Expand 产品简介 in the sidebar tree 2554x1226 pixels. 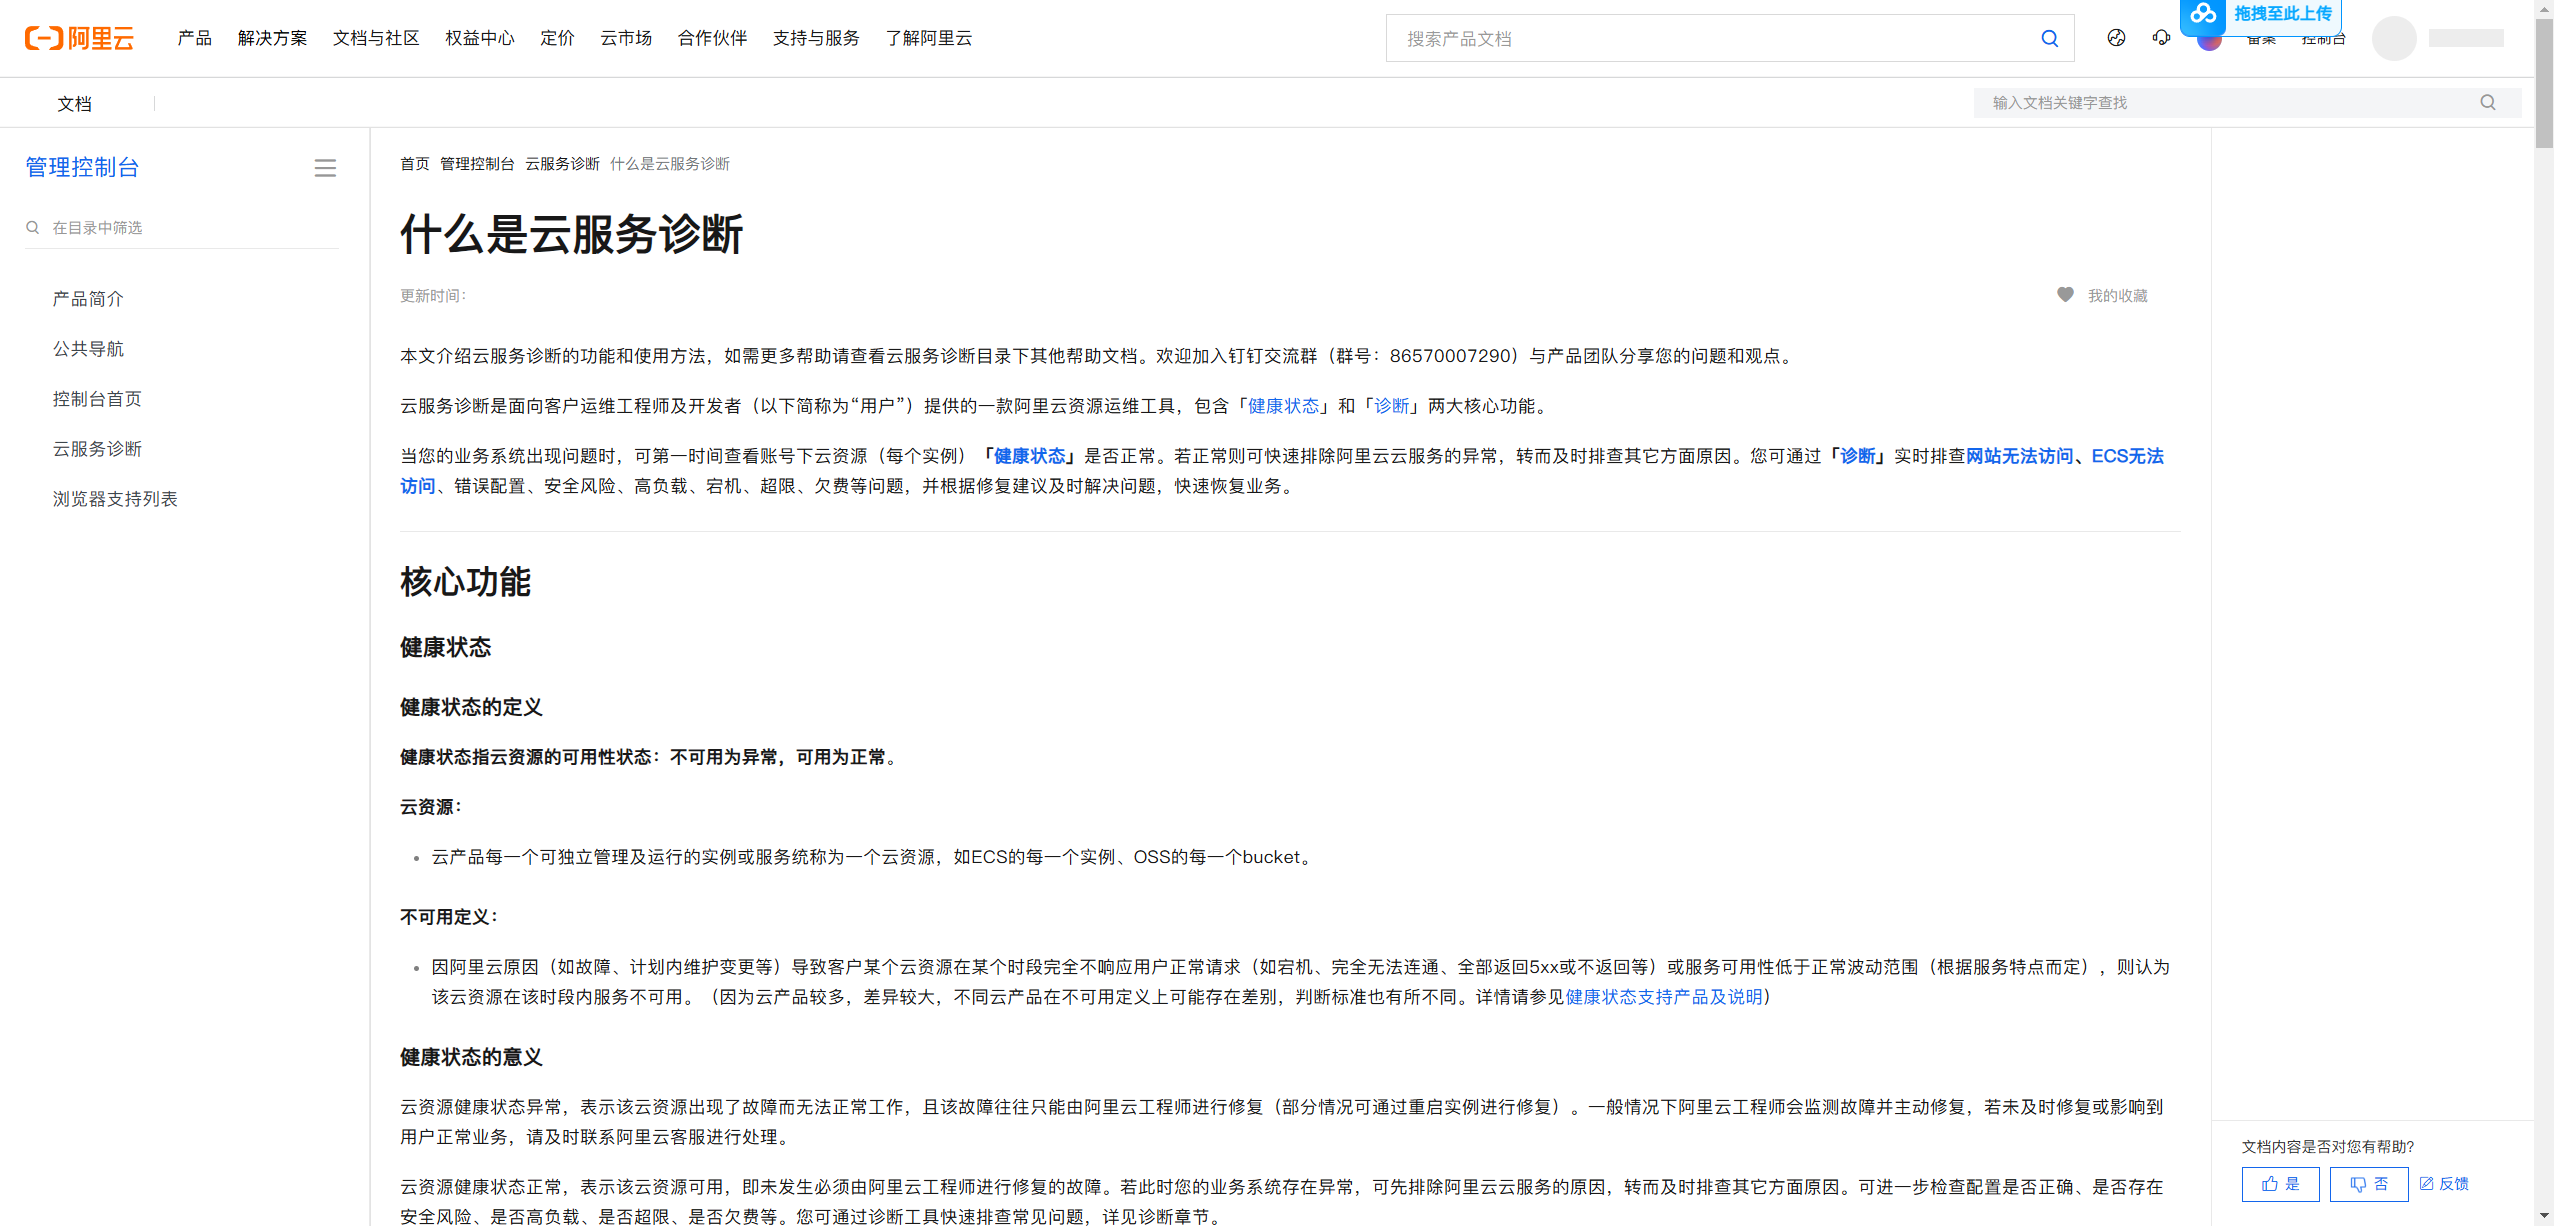click(x=88, y=299)
